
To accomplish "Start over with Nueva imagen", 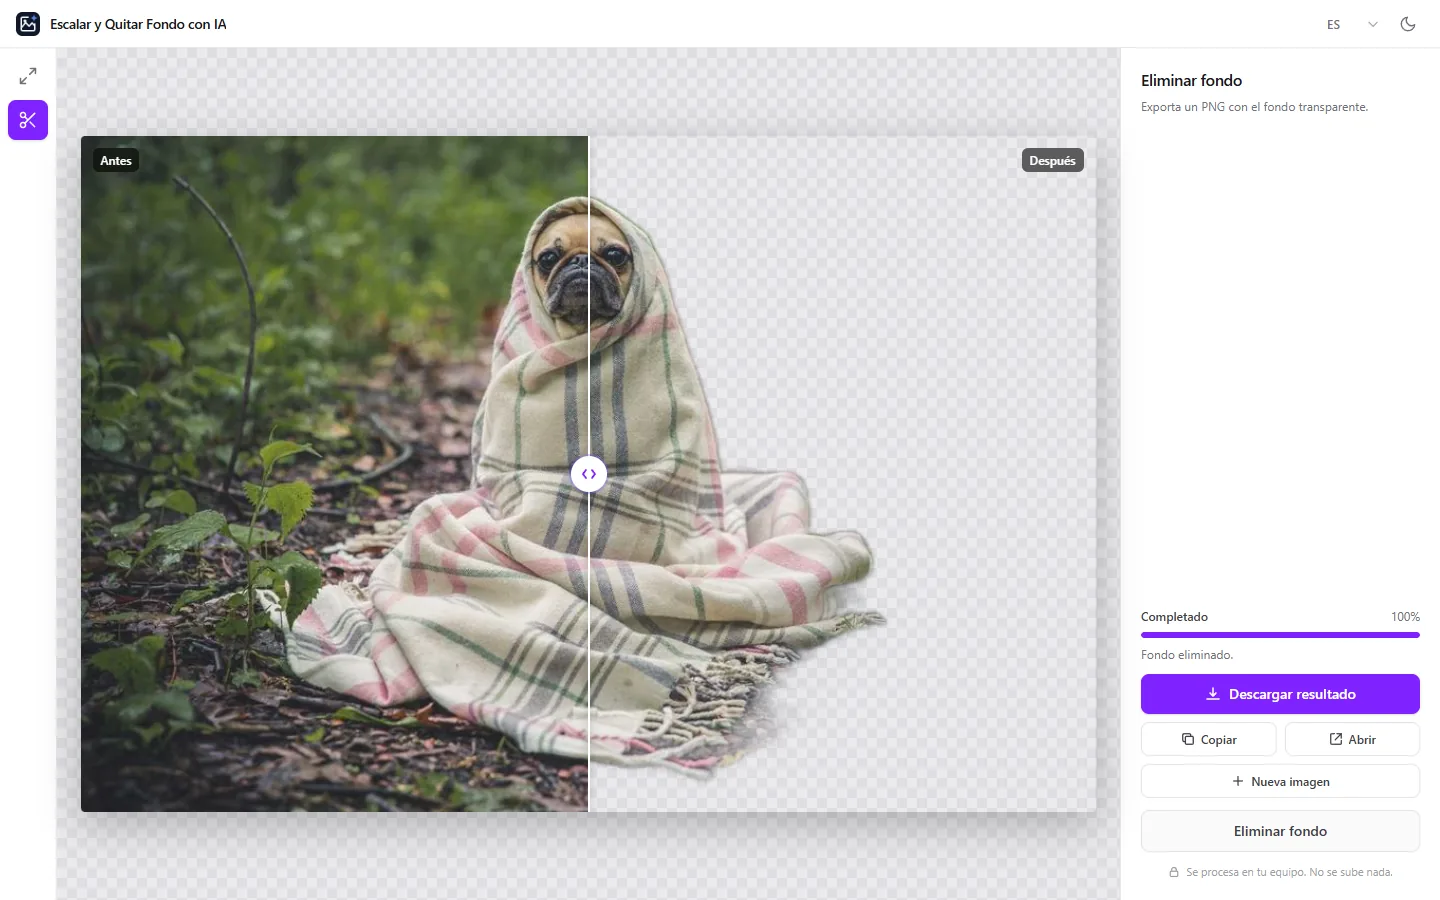I will (1280, 781).
